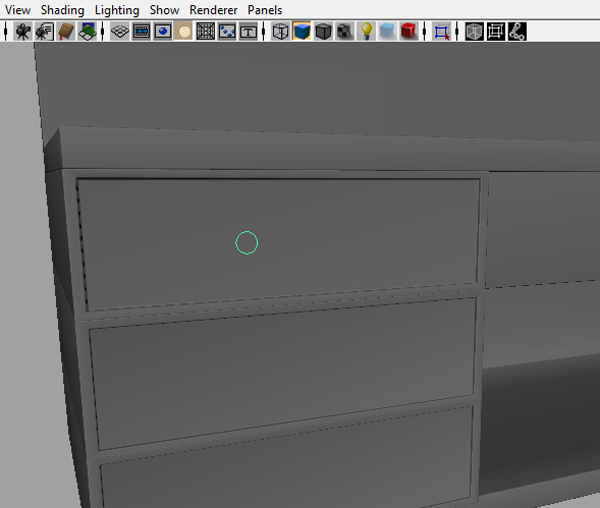Toggle Wireframe on Shaded dark cube icon
Screen dimensions: 600x508
(x=323, y=31)
